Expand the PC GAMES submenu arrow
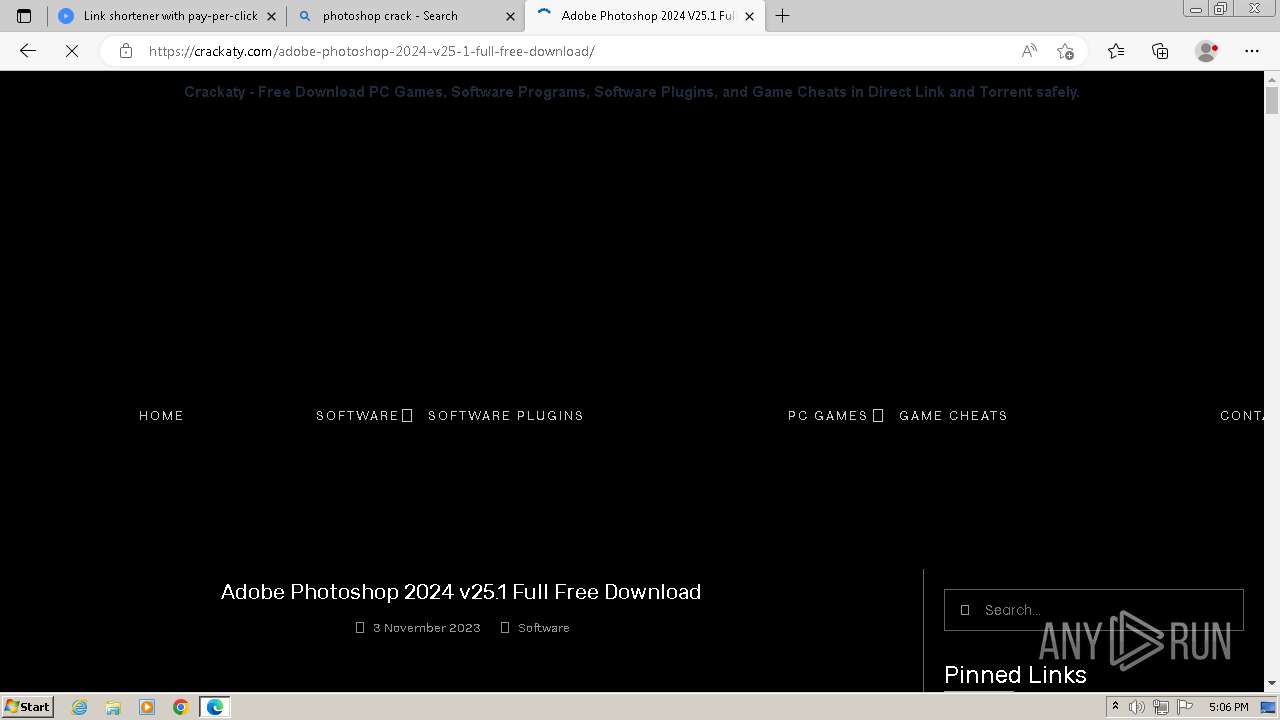The width and height of the screenshot is (1280, 720). 878,415
